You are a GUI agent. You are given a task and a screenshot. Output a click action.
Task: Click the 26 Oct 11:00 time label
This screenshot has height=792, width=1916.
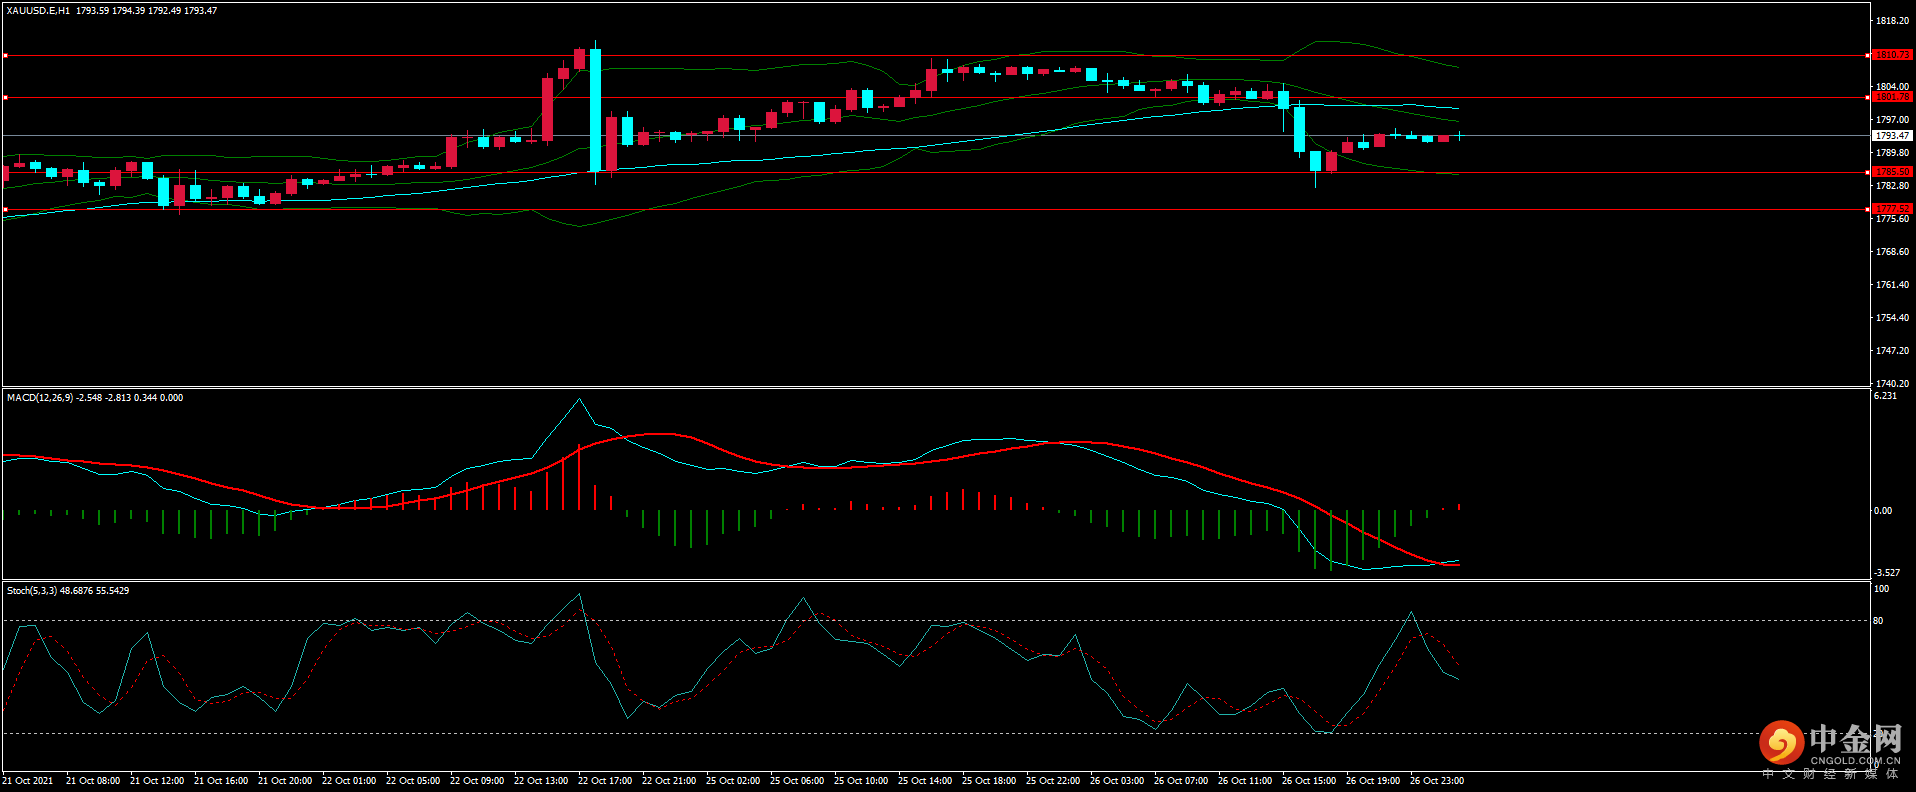coord(1245,781)
